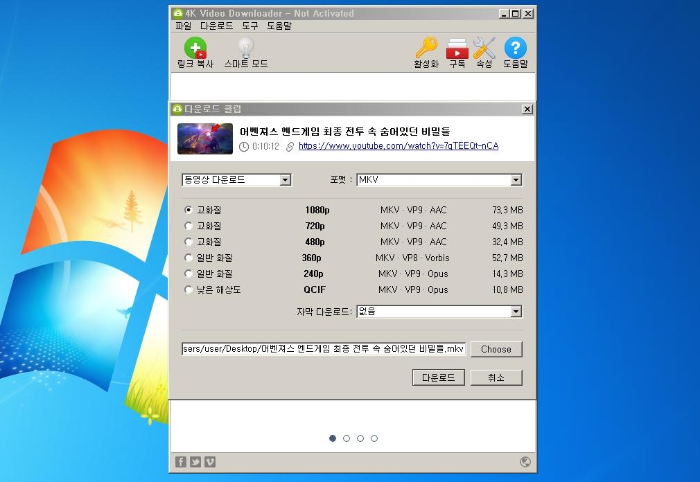Open the 도구 menu
Screen dimensions: 700x482
click(250, 26)
